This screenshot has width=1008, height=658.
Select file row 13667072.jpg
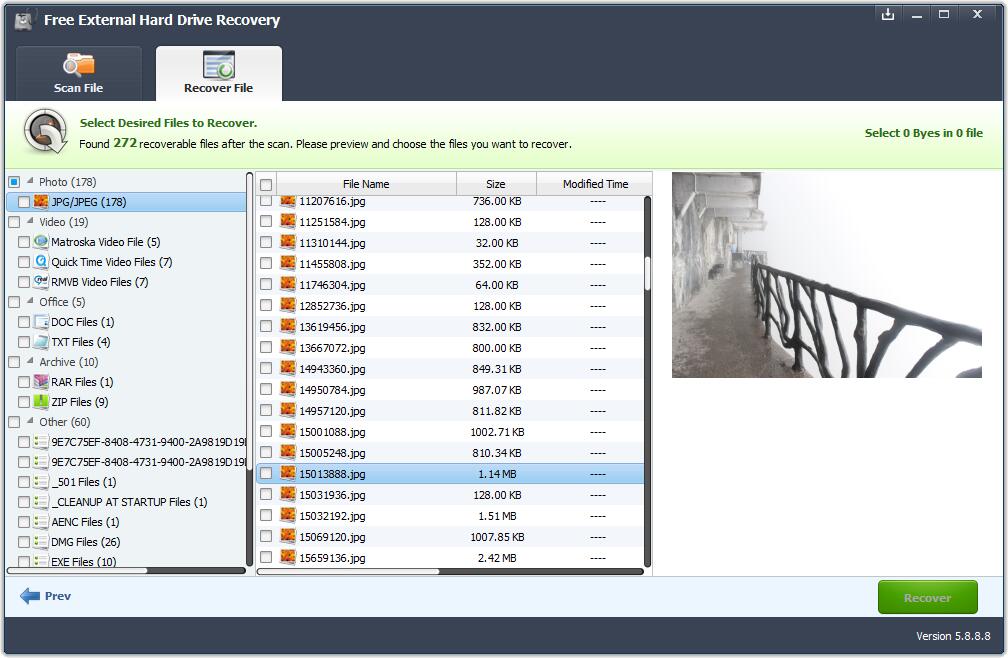point(450,348)
